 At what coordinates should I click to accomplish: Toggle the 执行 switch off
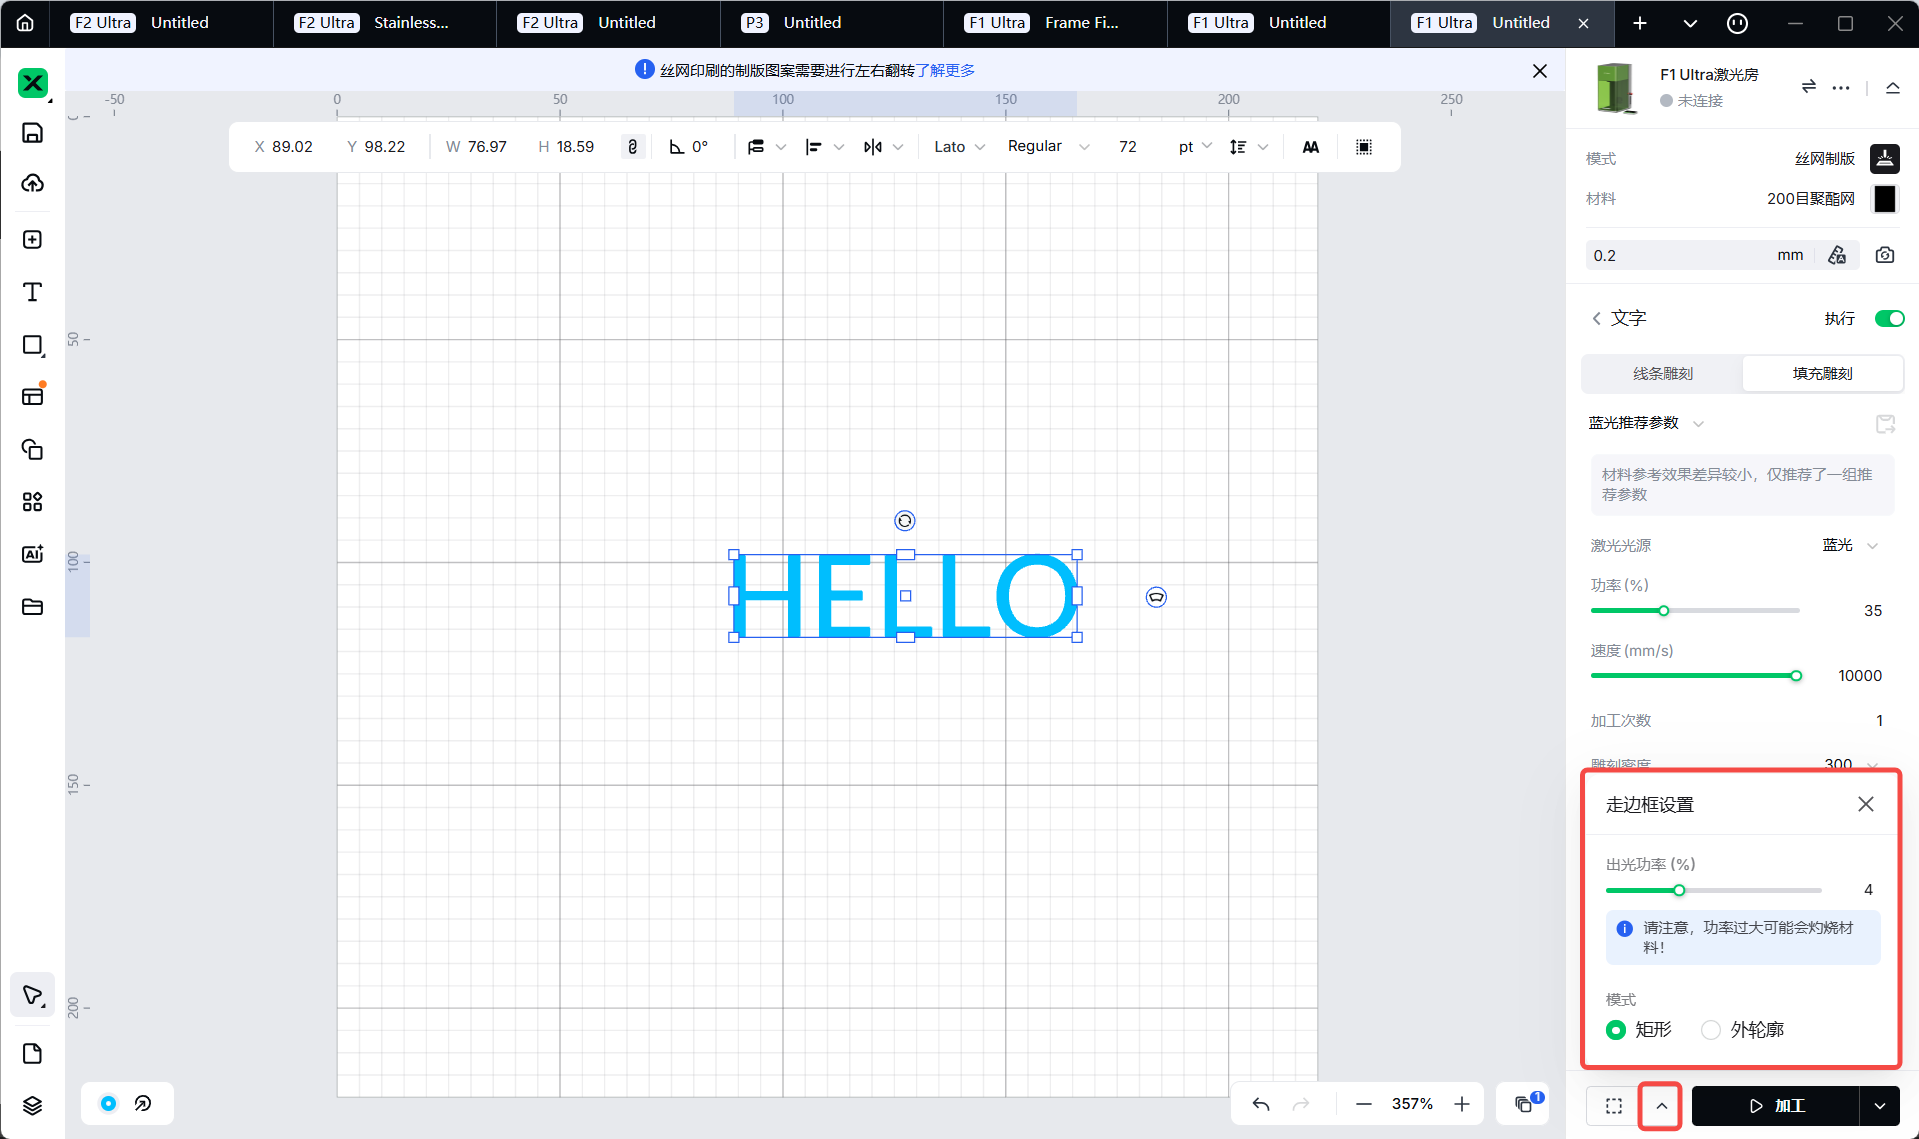pos(1889,318)
